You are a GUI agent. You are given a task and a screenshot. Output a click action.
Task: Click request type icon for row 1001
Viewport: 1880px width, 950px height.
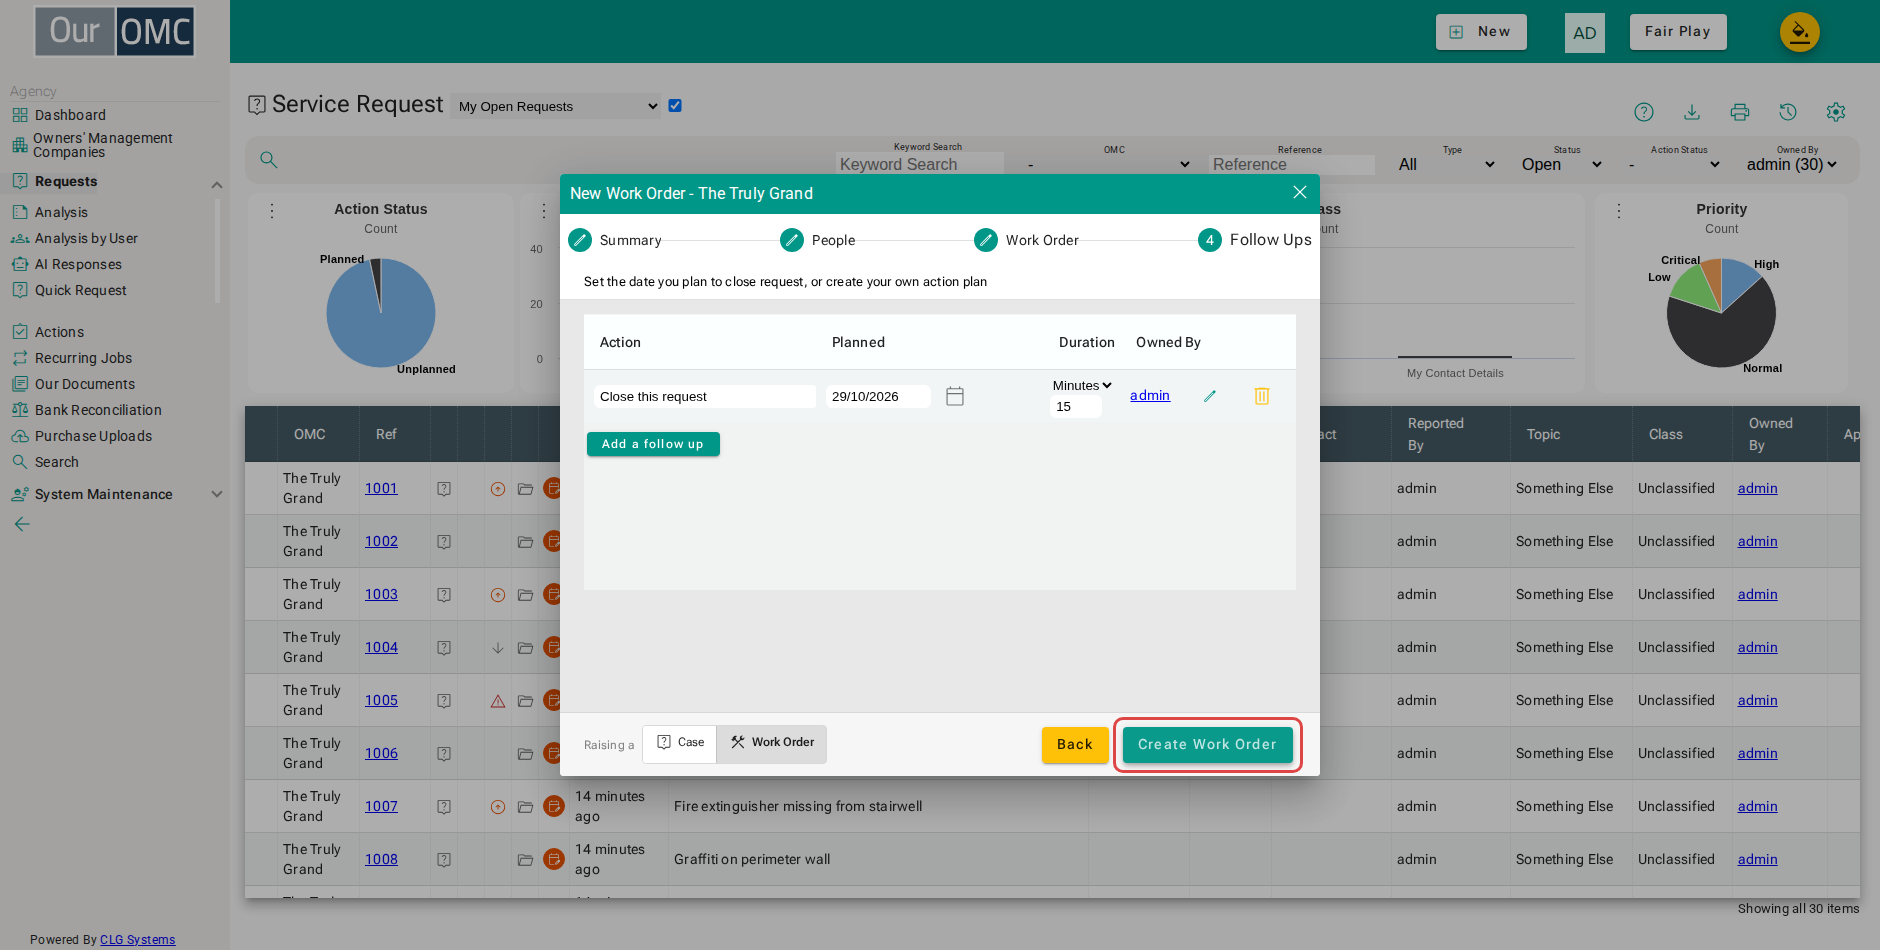(444, 489)
